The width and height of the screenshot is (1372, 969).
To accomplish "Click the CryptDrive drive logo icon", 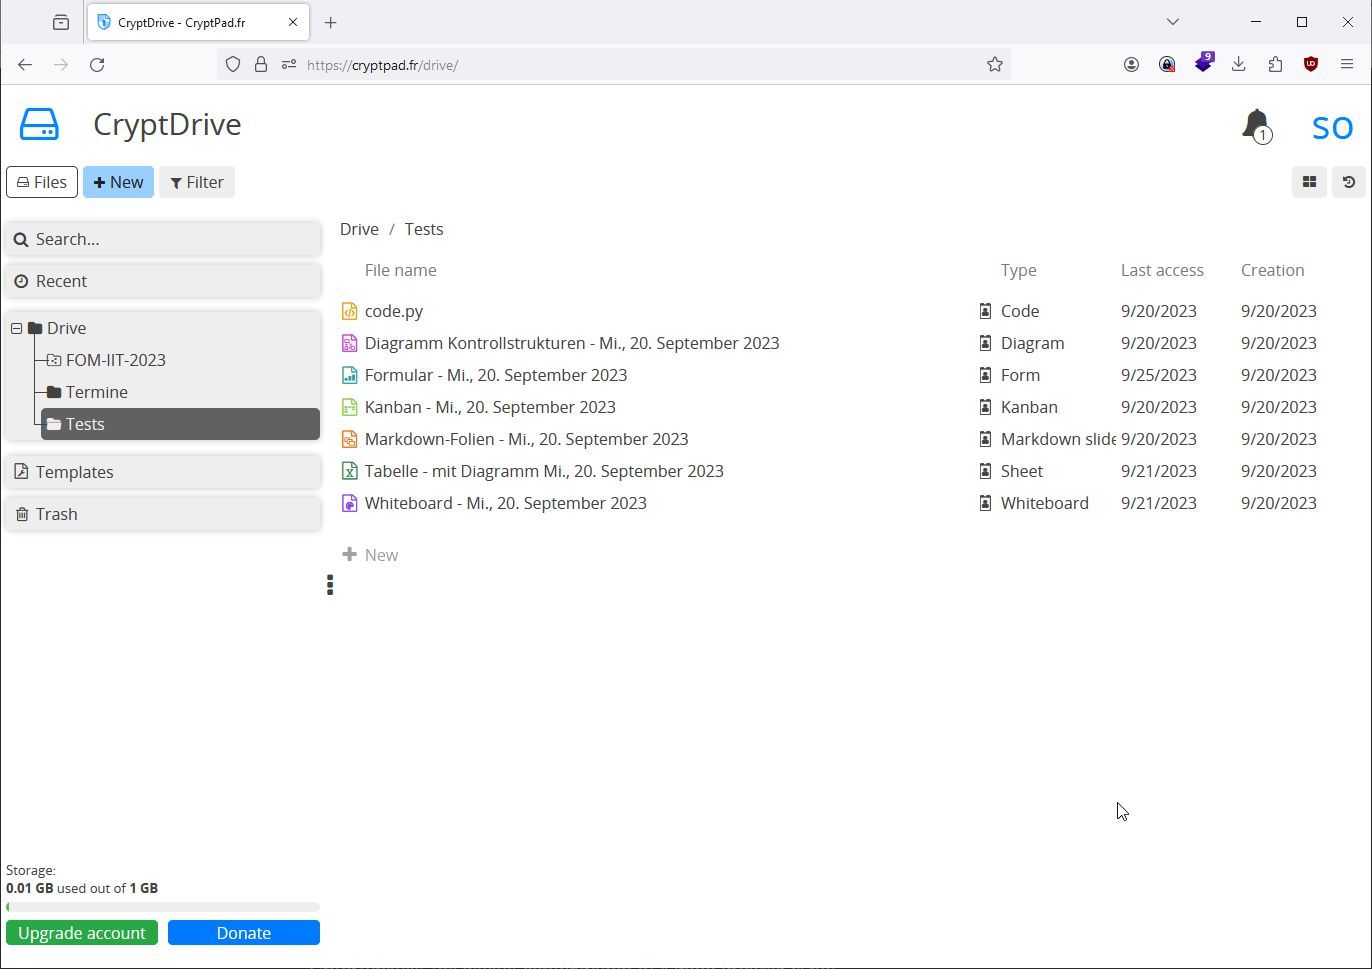I will click(x=39, y=125).
